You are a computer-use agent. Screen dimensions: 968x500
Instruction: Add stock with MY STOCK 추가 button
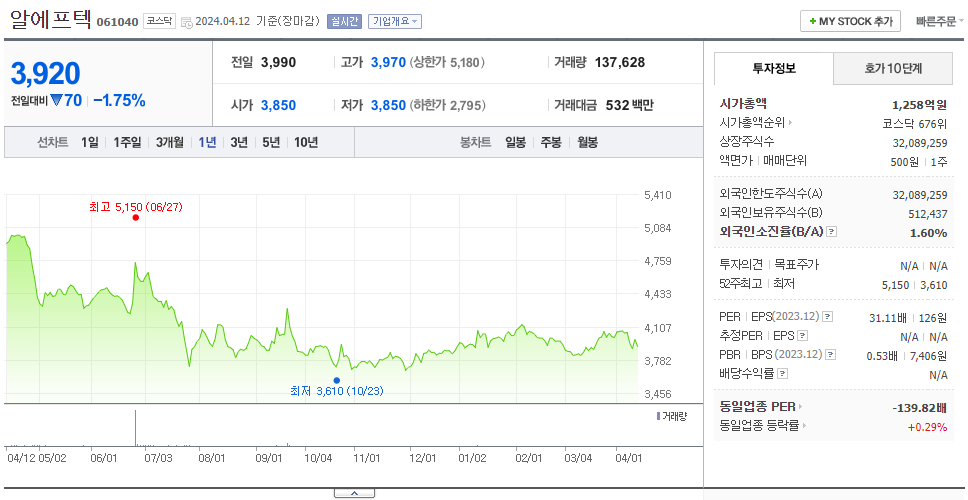(851, 21)
